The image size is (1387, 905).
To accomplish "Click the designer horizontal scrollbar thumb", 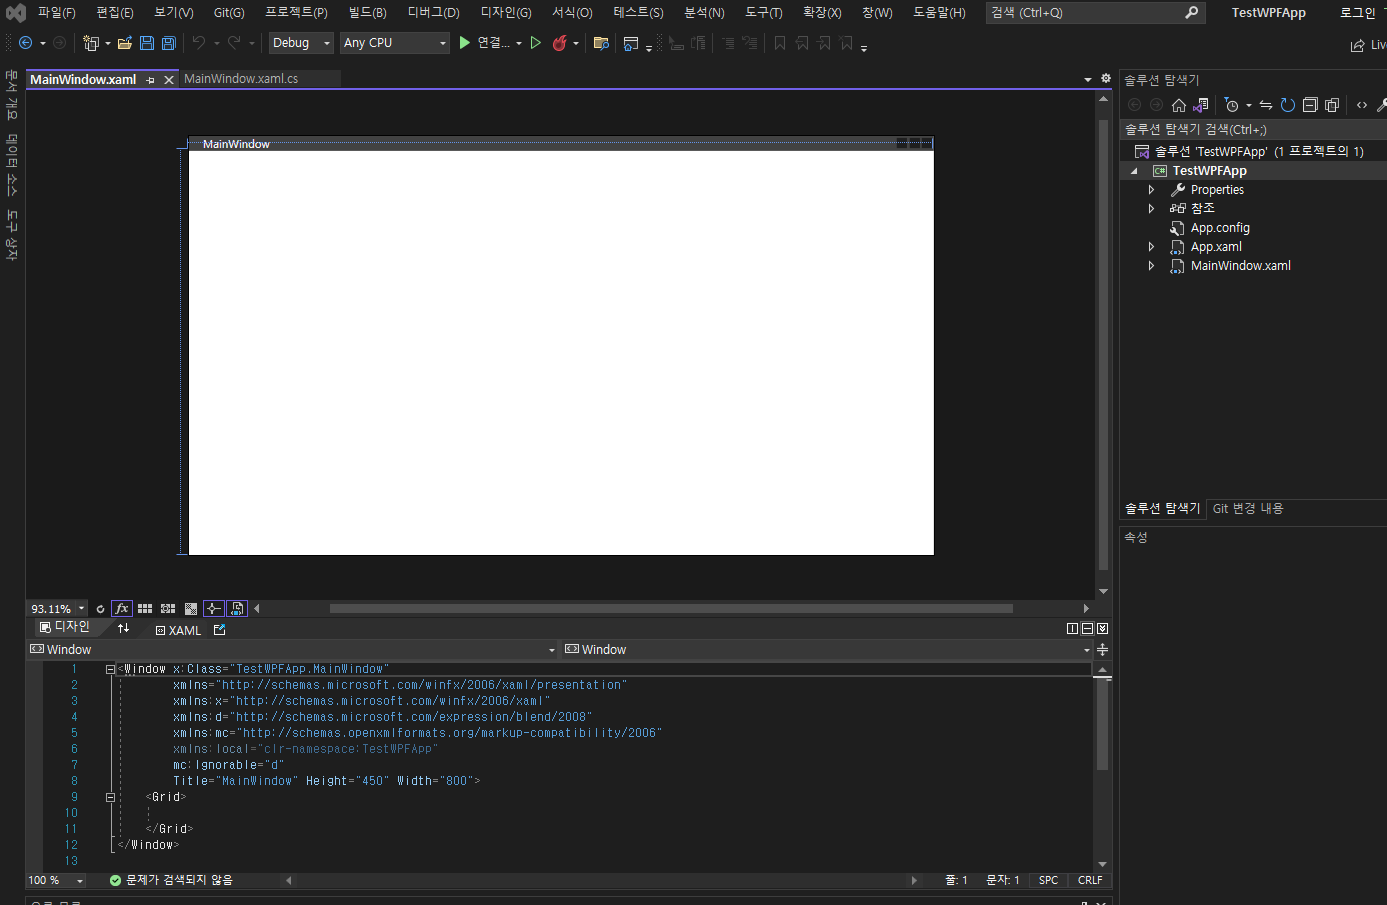I will [671, 608].
